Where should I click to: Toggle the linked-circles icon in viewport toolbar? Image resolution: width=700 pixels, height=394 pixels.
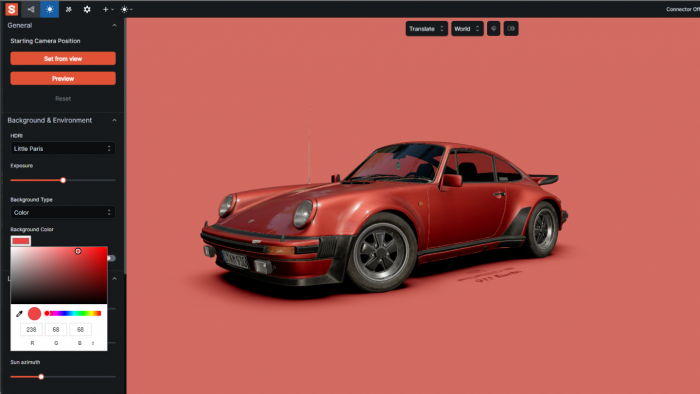point(511,29)
